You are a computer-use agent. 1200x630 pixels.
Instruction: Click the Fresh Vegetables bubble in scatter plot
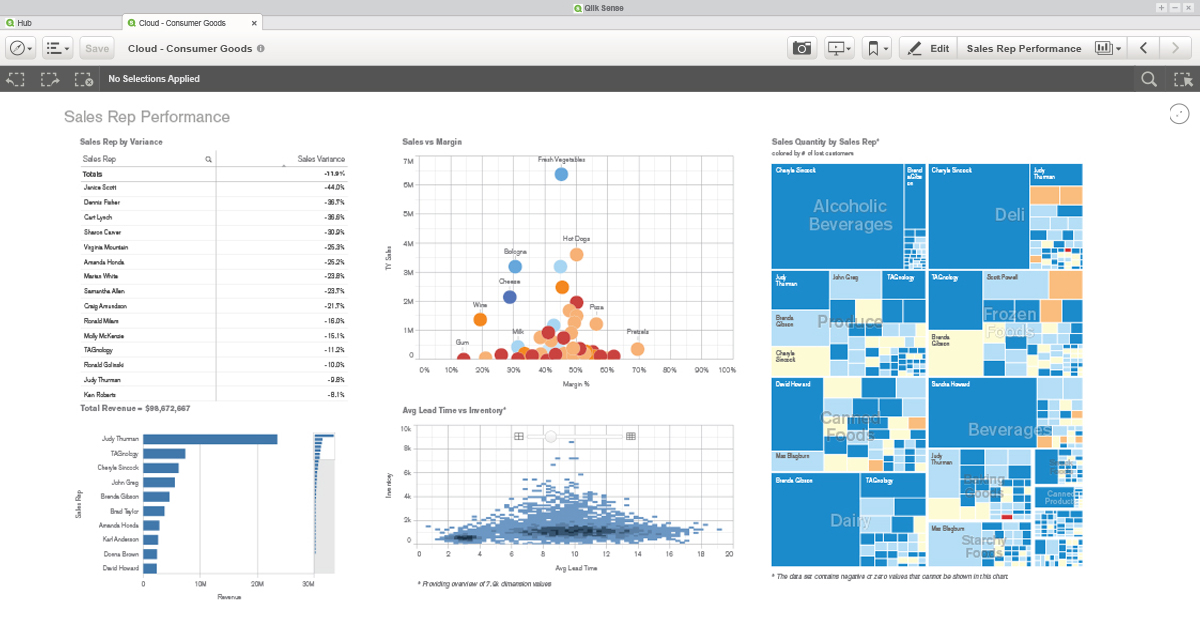pos(561,175)
